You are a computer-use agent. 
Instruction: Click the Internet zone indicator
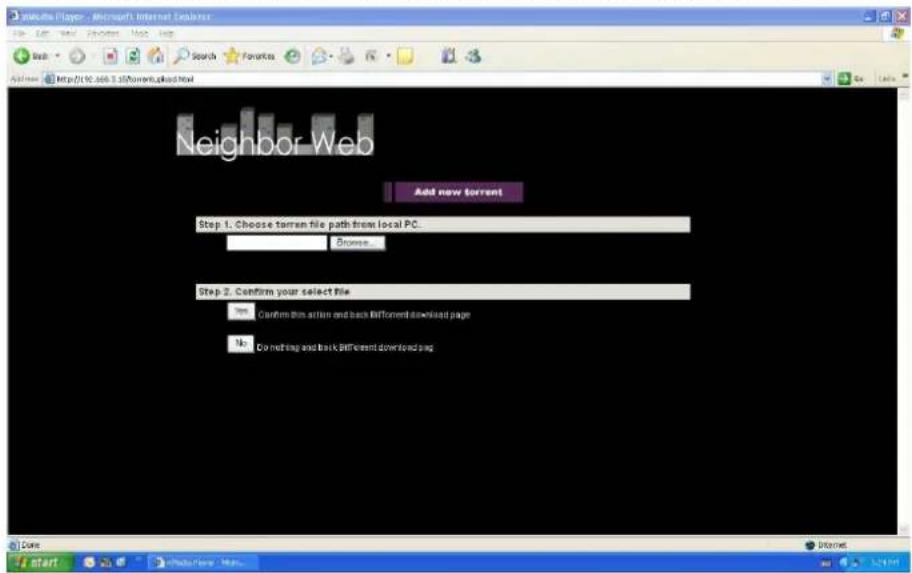click(826, 545)
